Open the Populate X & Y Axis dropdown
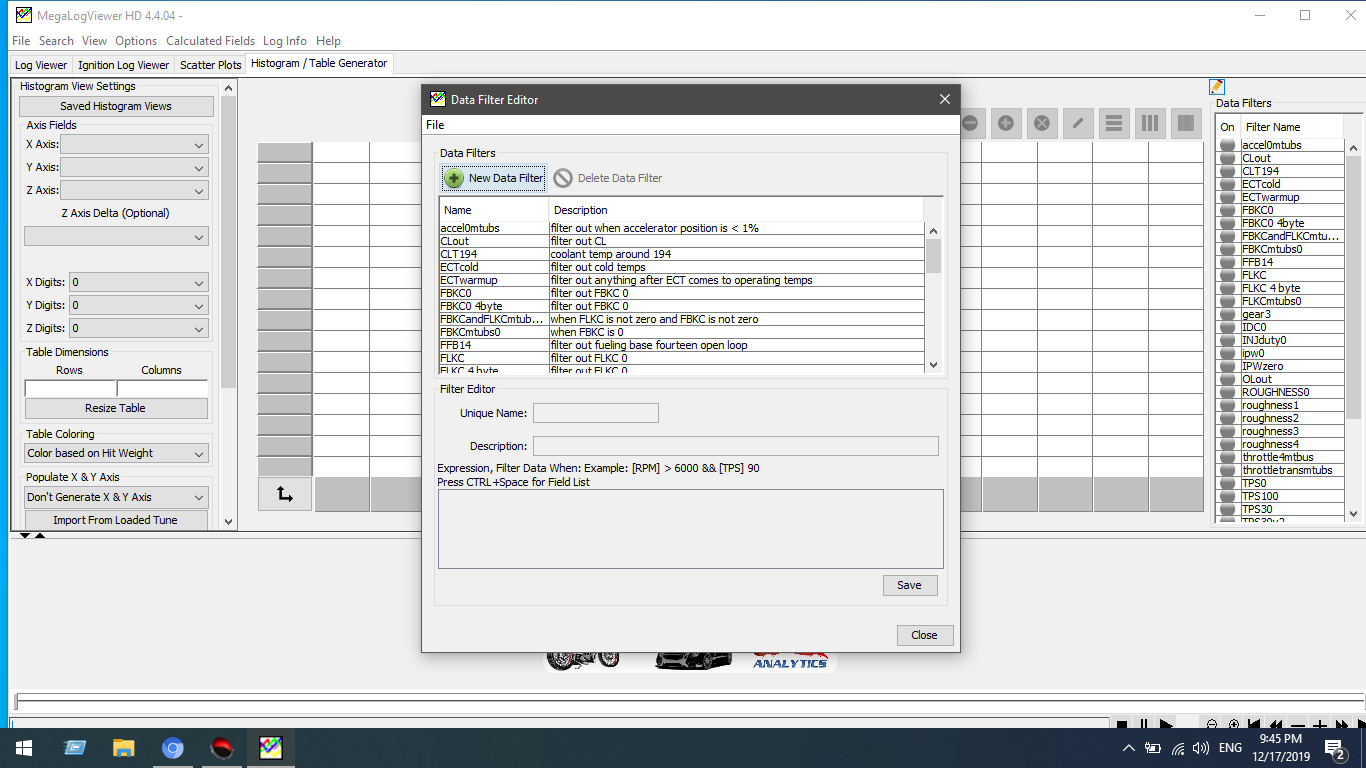 tap(116, 497)
